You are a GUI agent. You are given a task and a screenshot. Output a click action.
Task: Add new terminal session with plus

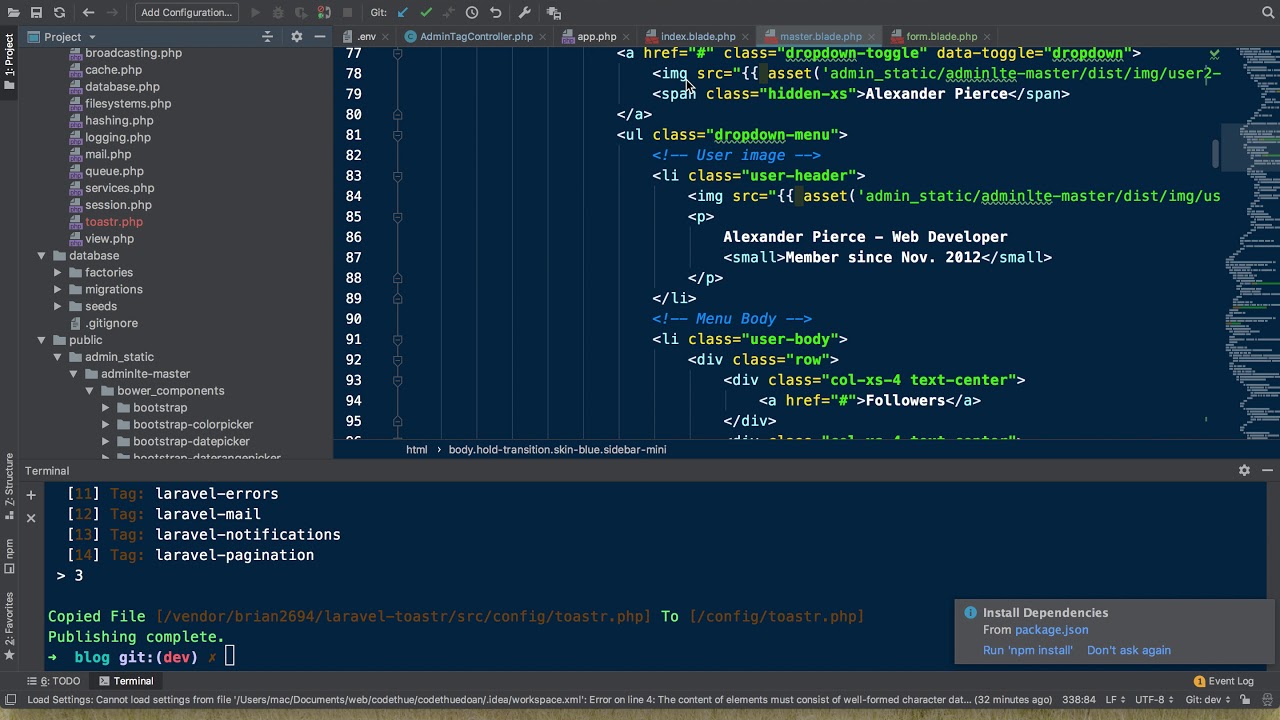click(31, 494)
